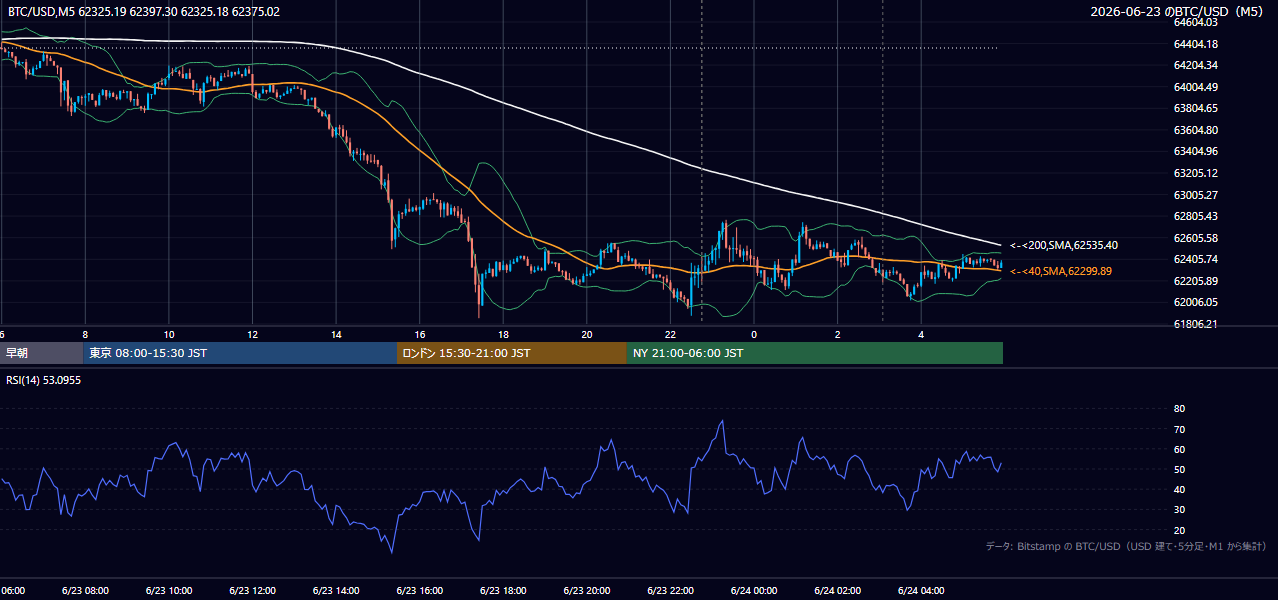Screen dimensions: 1278x600
Task: Click price axis label 63604.80
Action: pyautogui.click(x=1195, y=130)
